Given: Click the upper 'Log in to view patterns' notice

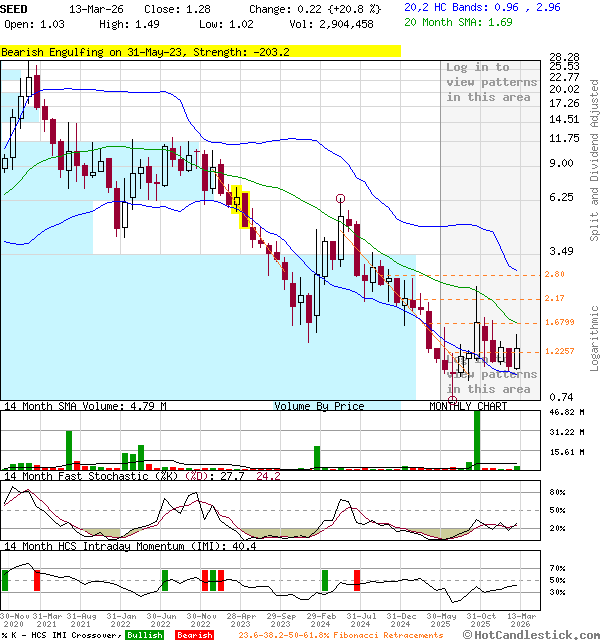Looking at the screenshot, I should (x=490, y=82).
